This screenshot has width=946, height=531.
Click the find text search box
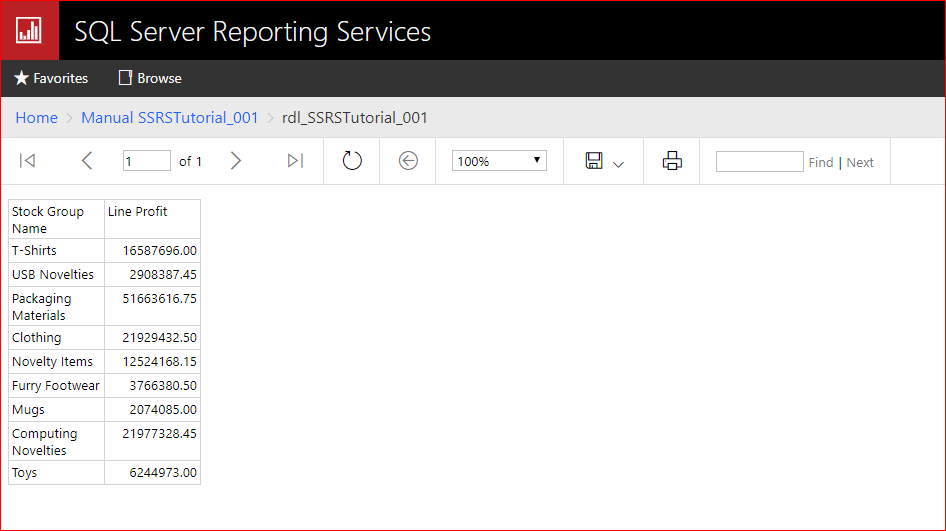pyautogui.click(x=760, y=161)
